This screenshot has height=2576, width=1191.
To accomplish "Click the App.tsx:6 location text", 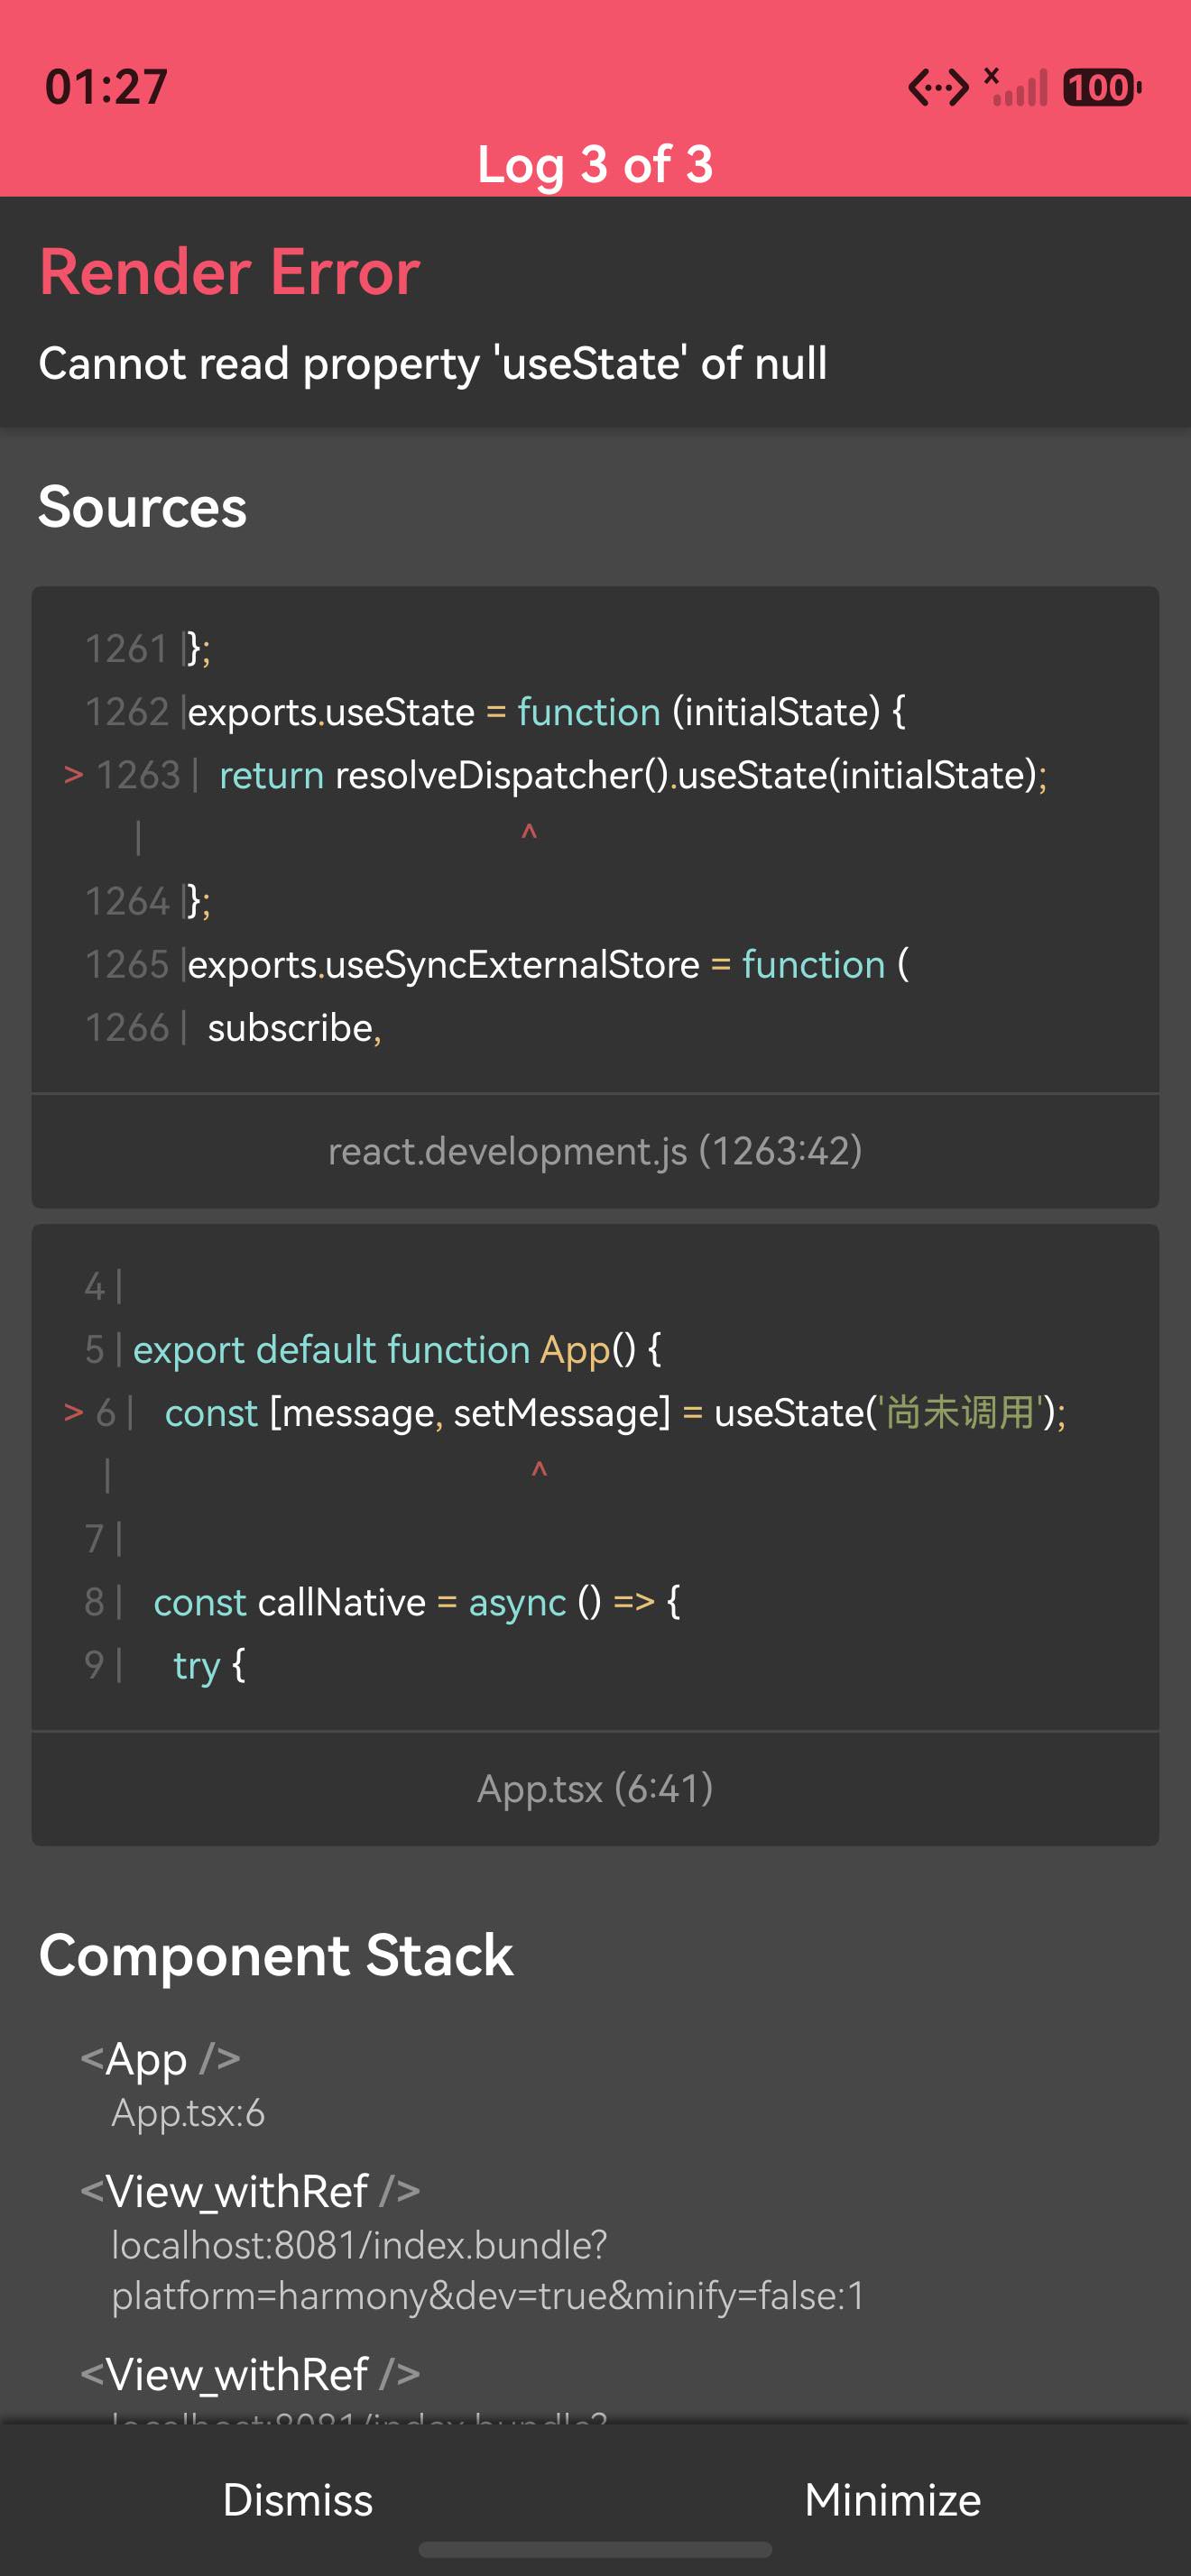I will point(188,2112).
